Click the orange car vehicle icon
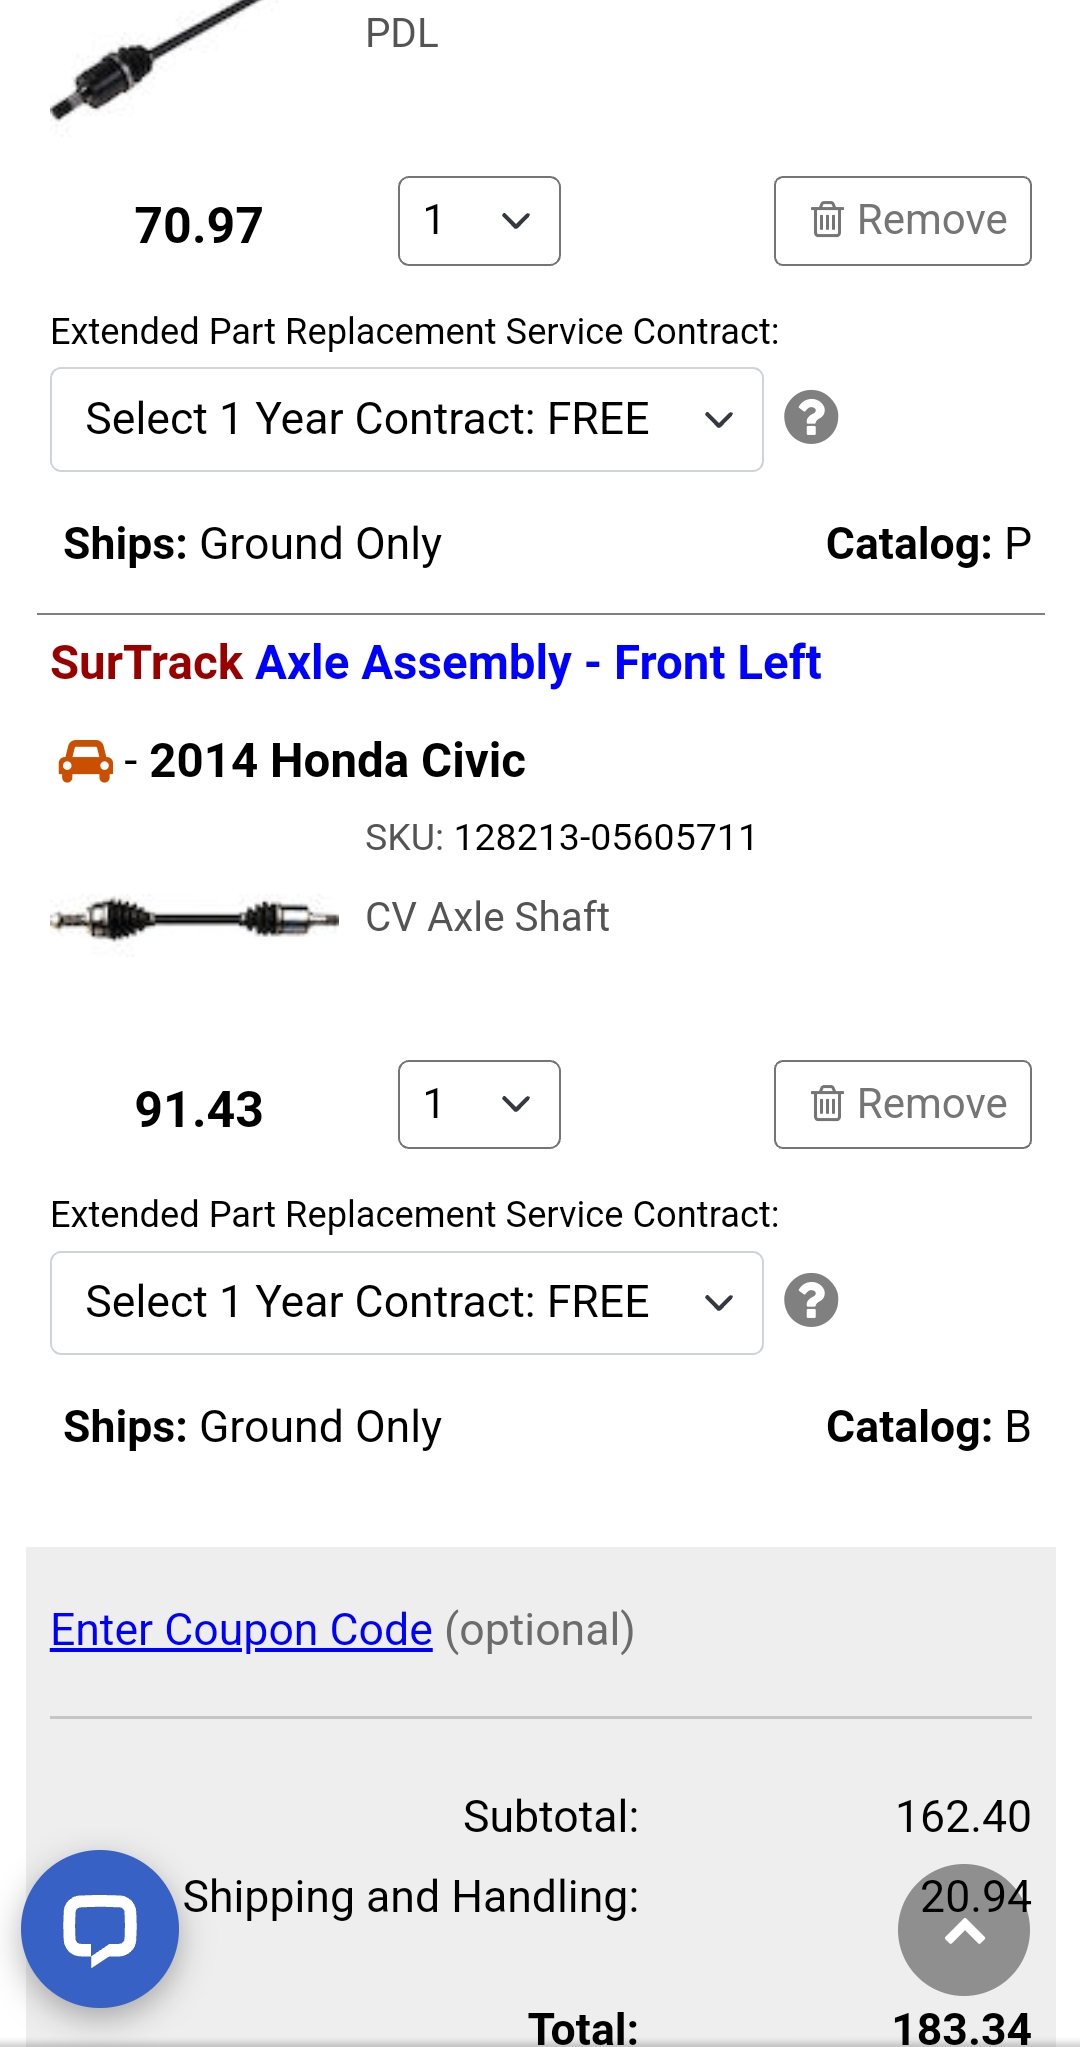Screen dimensions: 1080x2047 point(86,762)
